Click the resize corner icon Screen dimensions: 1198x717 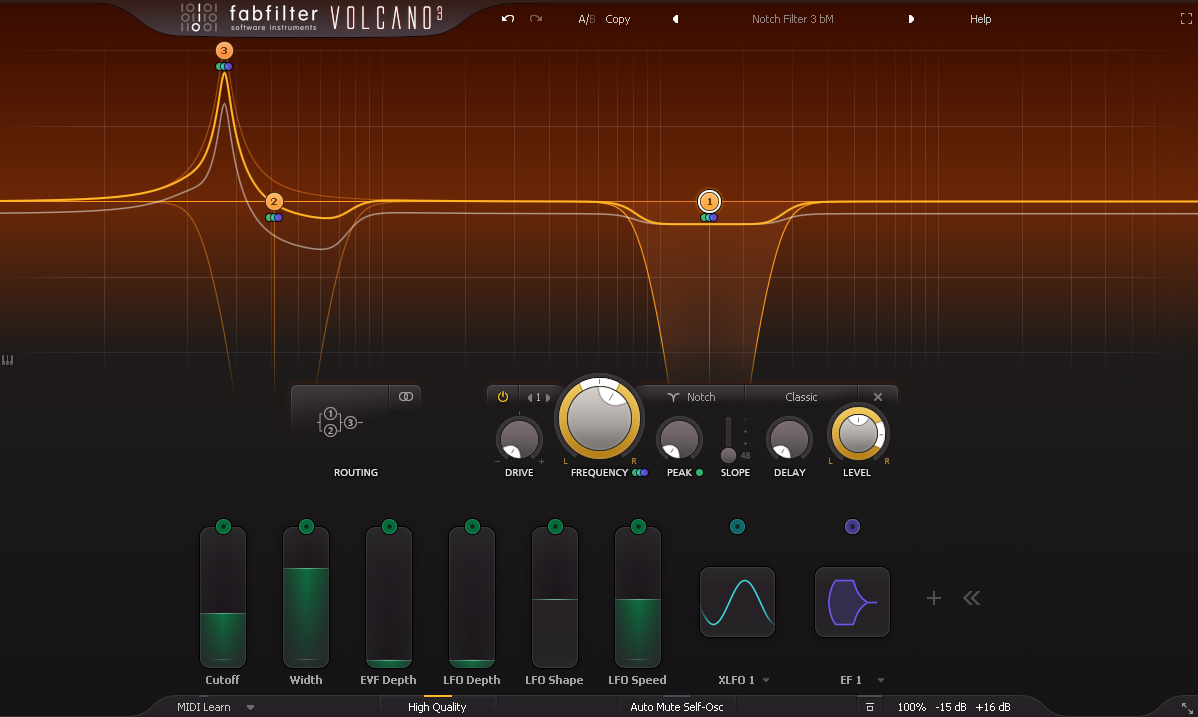1187,708
